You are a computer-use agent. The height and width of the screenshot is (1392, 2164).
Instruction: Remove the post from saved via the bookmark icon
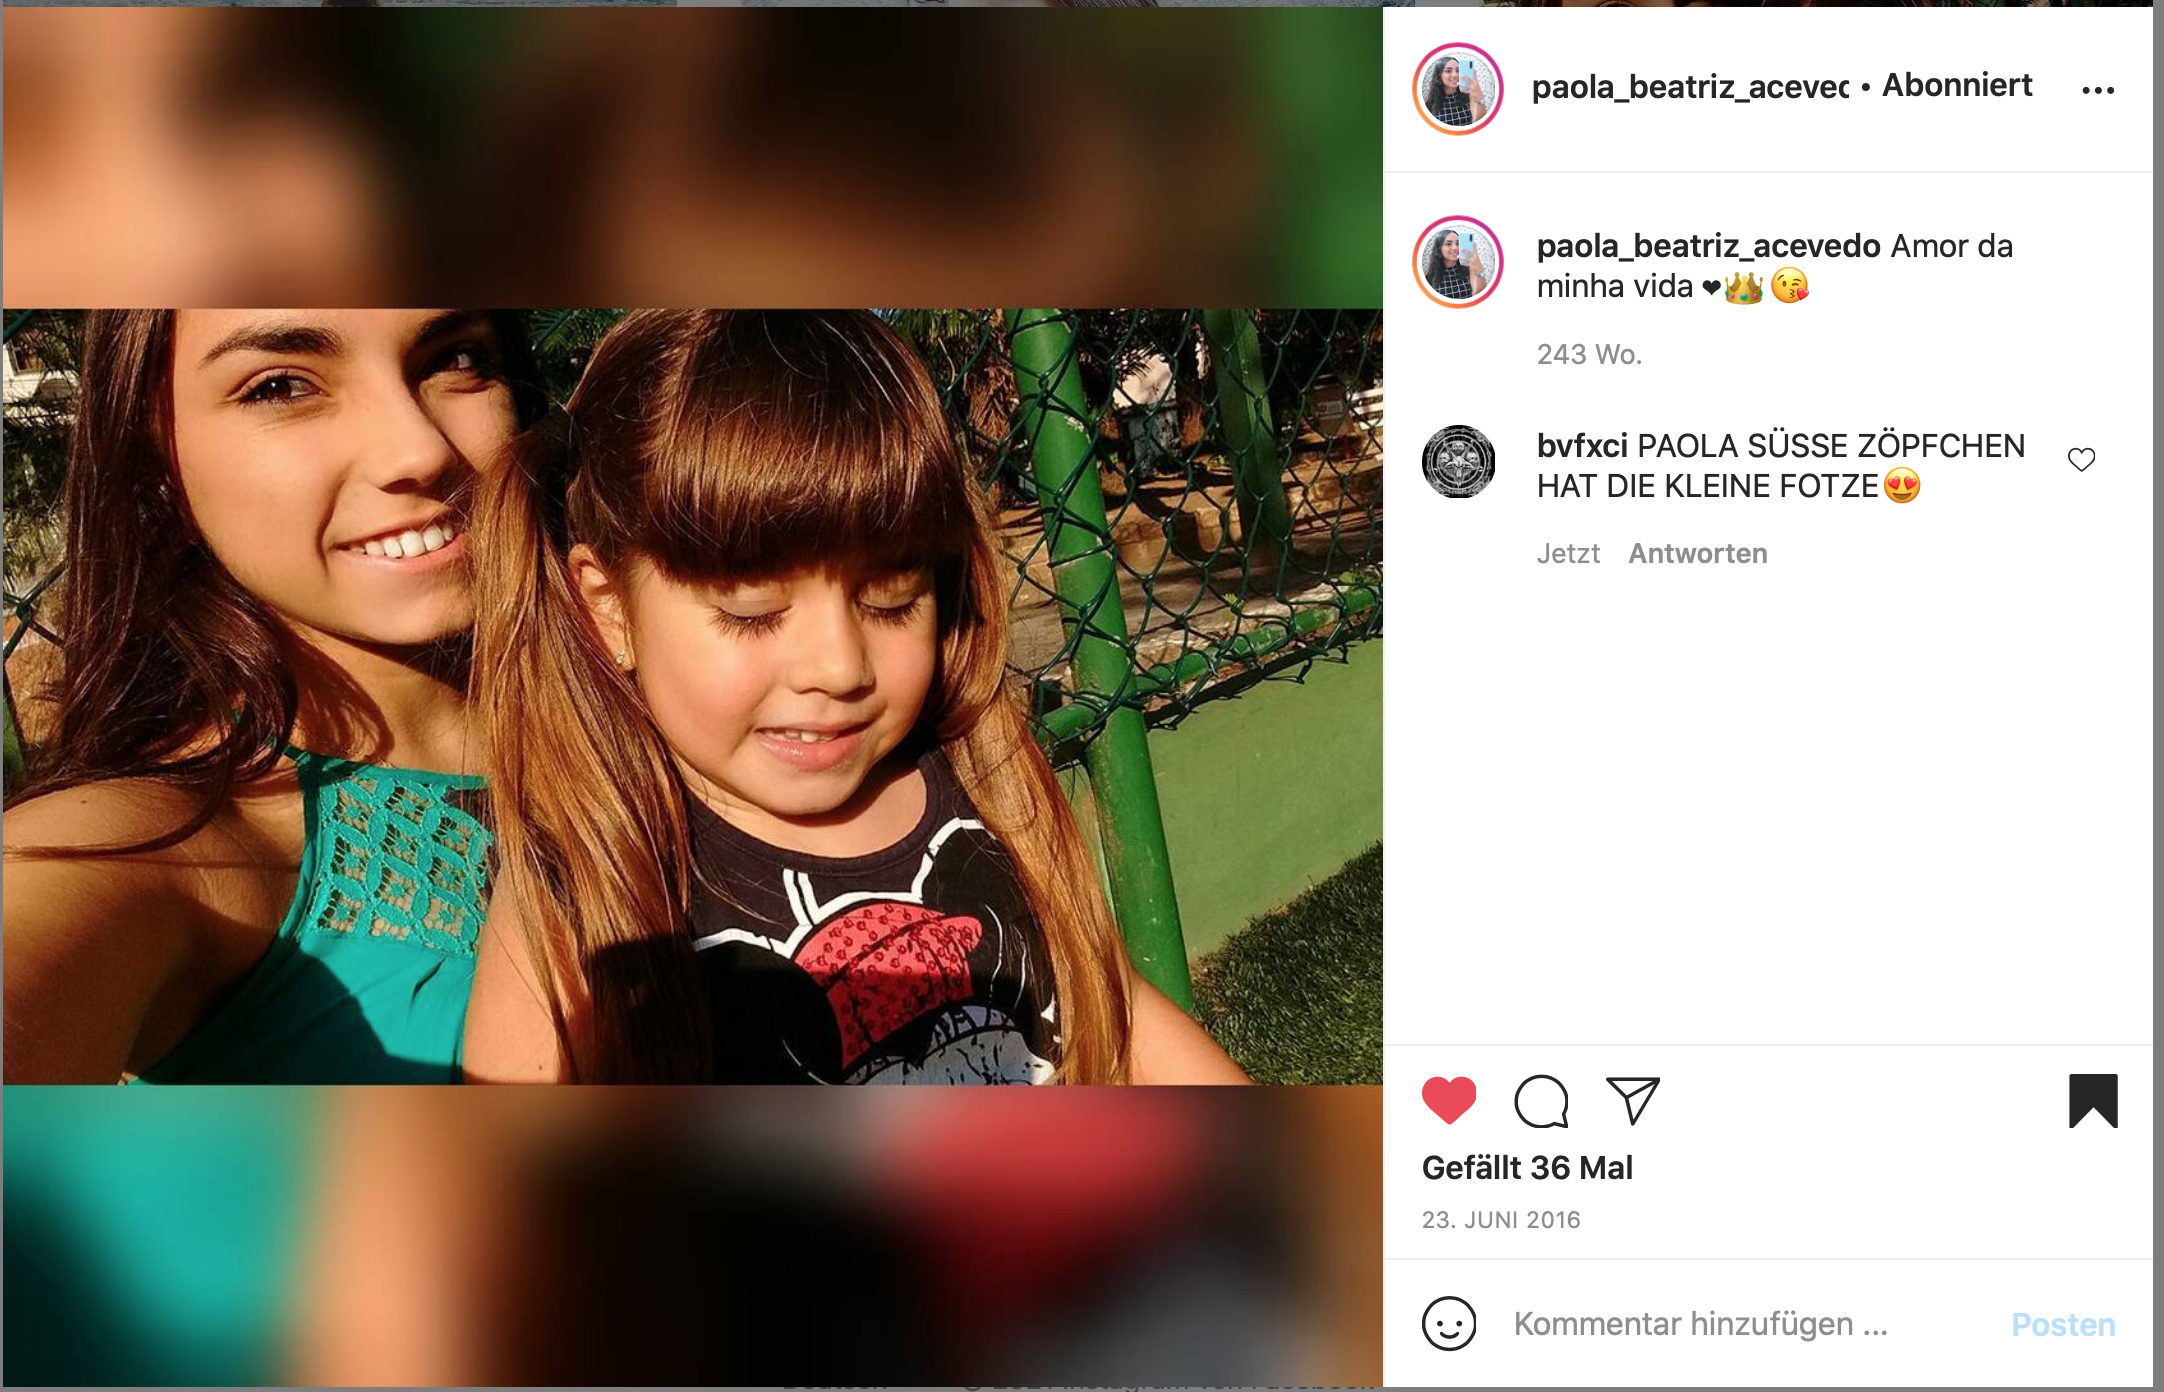click(2093, 1100)
